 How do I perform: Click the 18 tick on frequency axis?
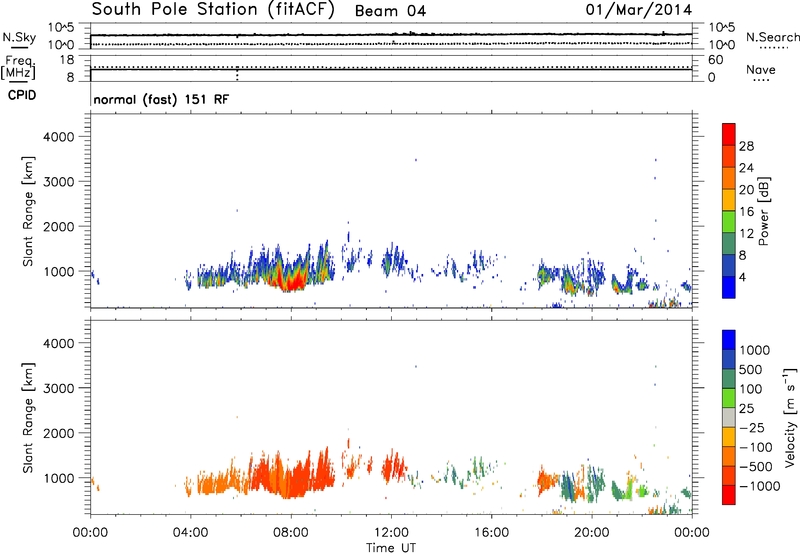[67, 60]
